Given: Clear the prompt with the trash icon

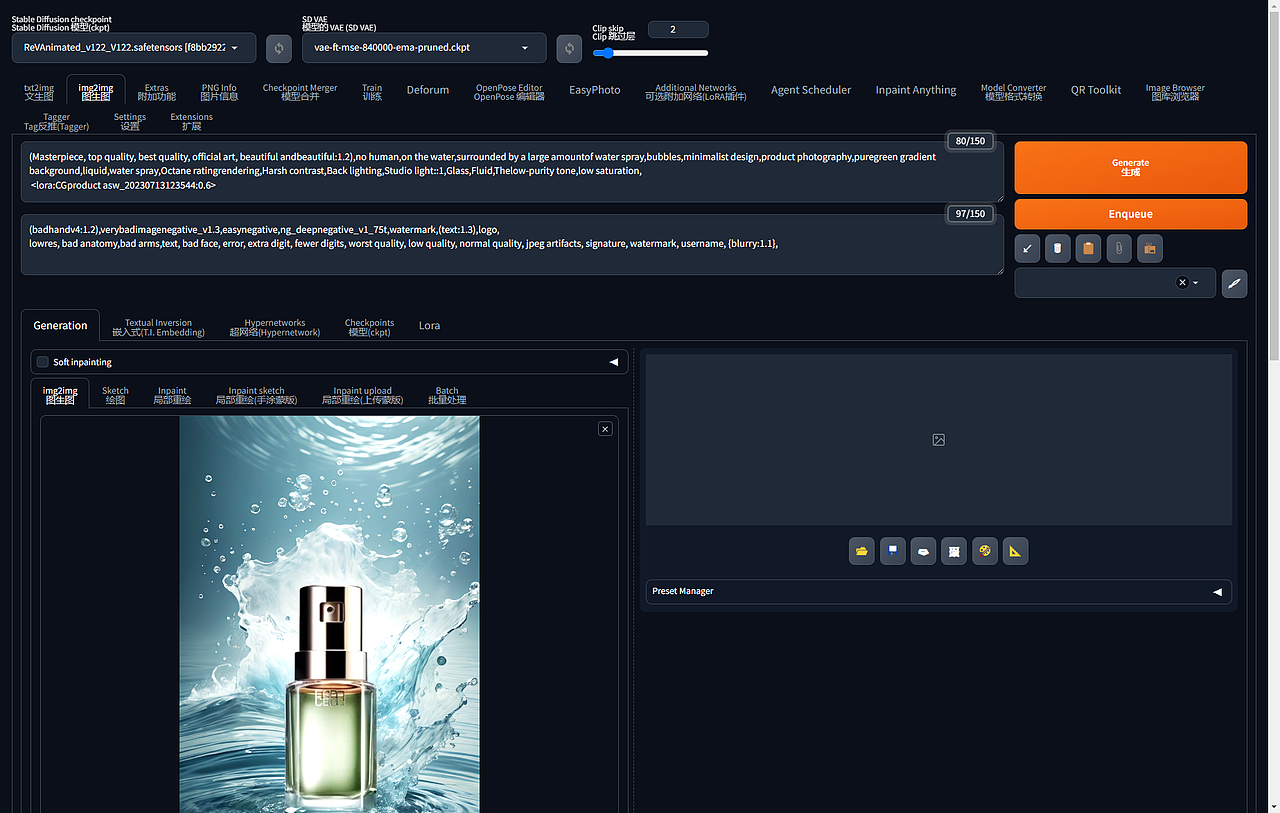Looking at the screenshot, I should pyautogui.click(x=1058, y=248).
